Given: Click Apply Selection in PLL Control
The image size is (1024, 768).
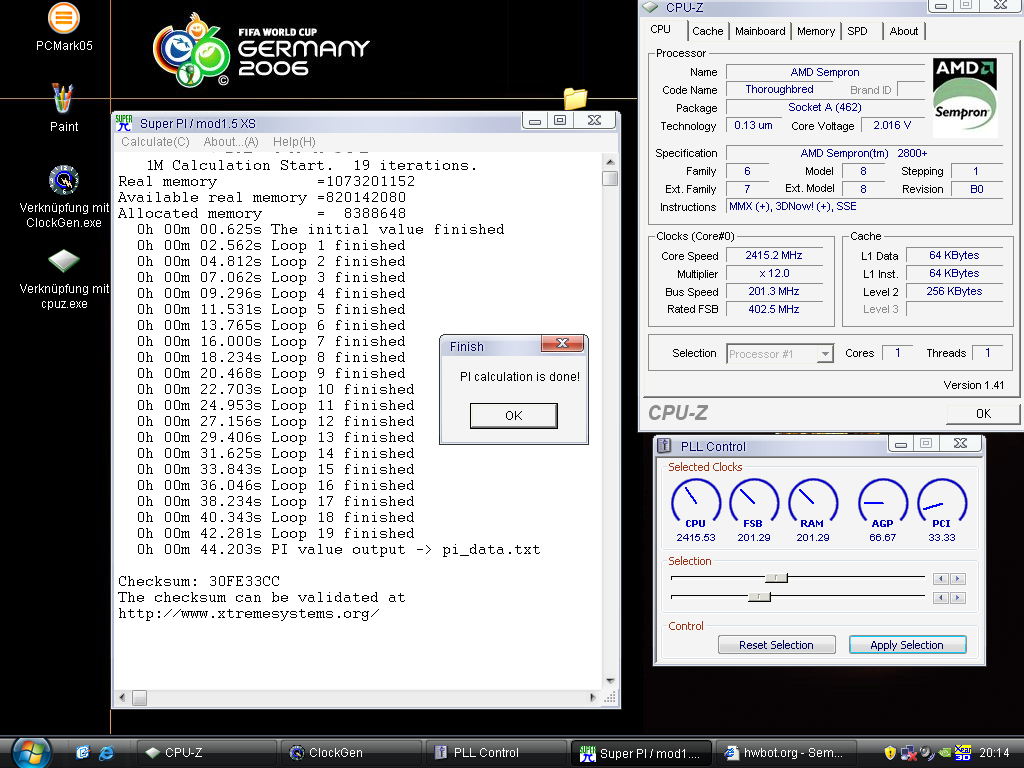Looking at the screenshot, I should click(x=907, y=645).
